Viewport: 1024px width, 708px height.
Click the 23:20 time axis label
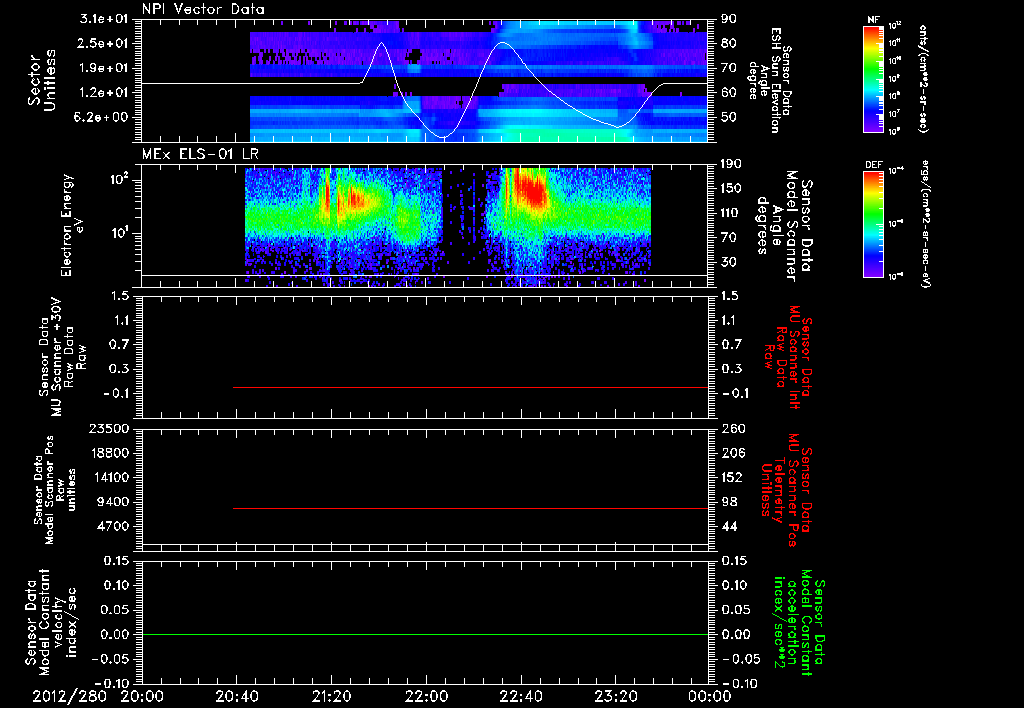(x=616, y=696)
